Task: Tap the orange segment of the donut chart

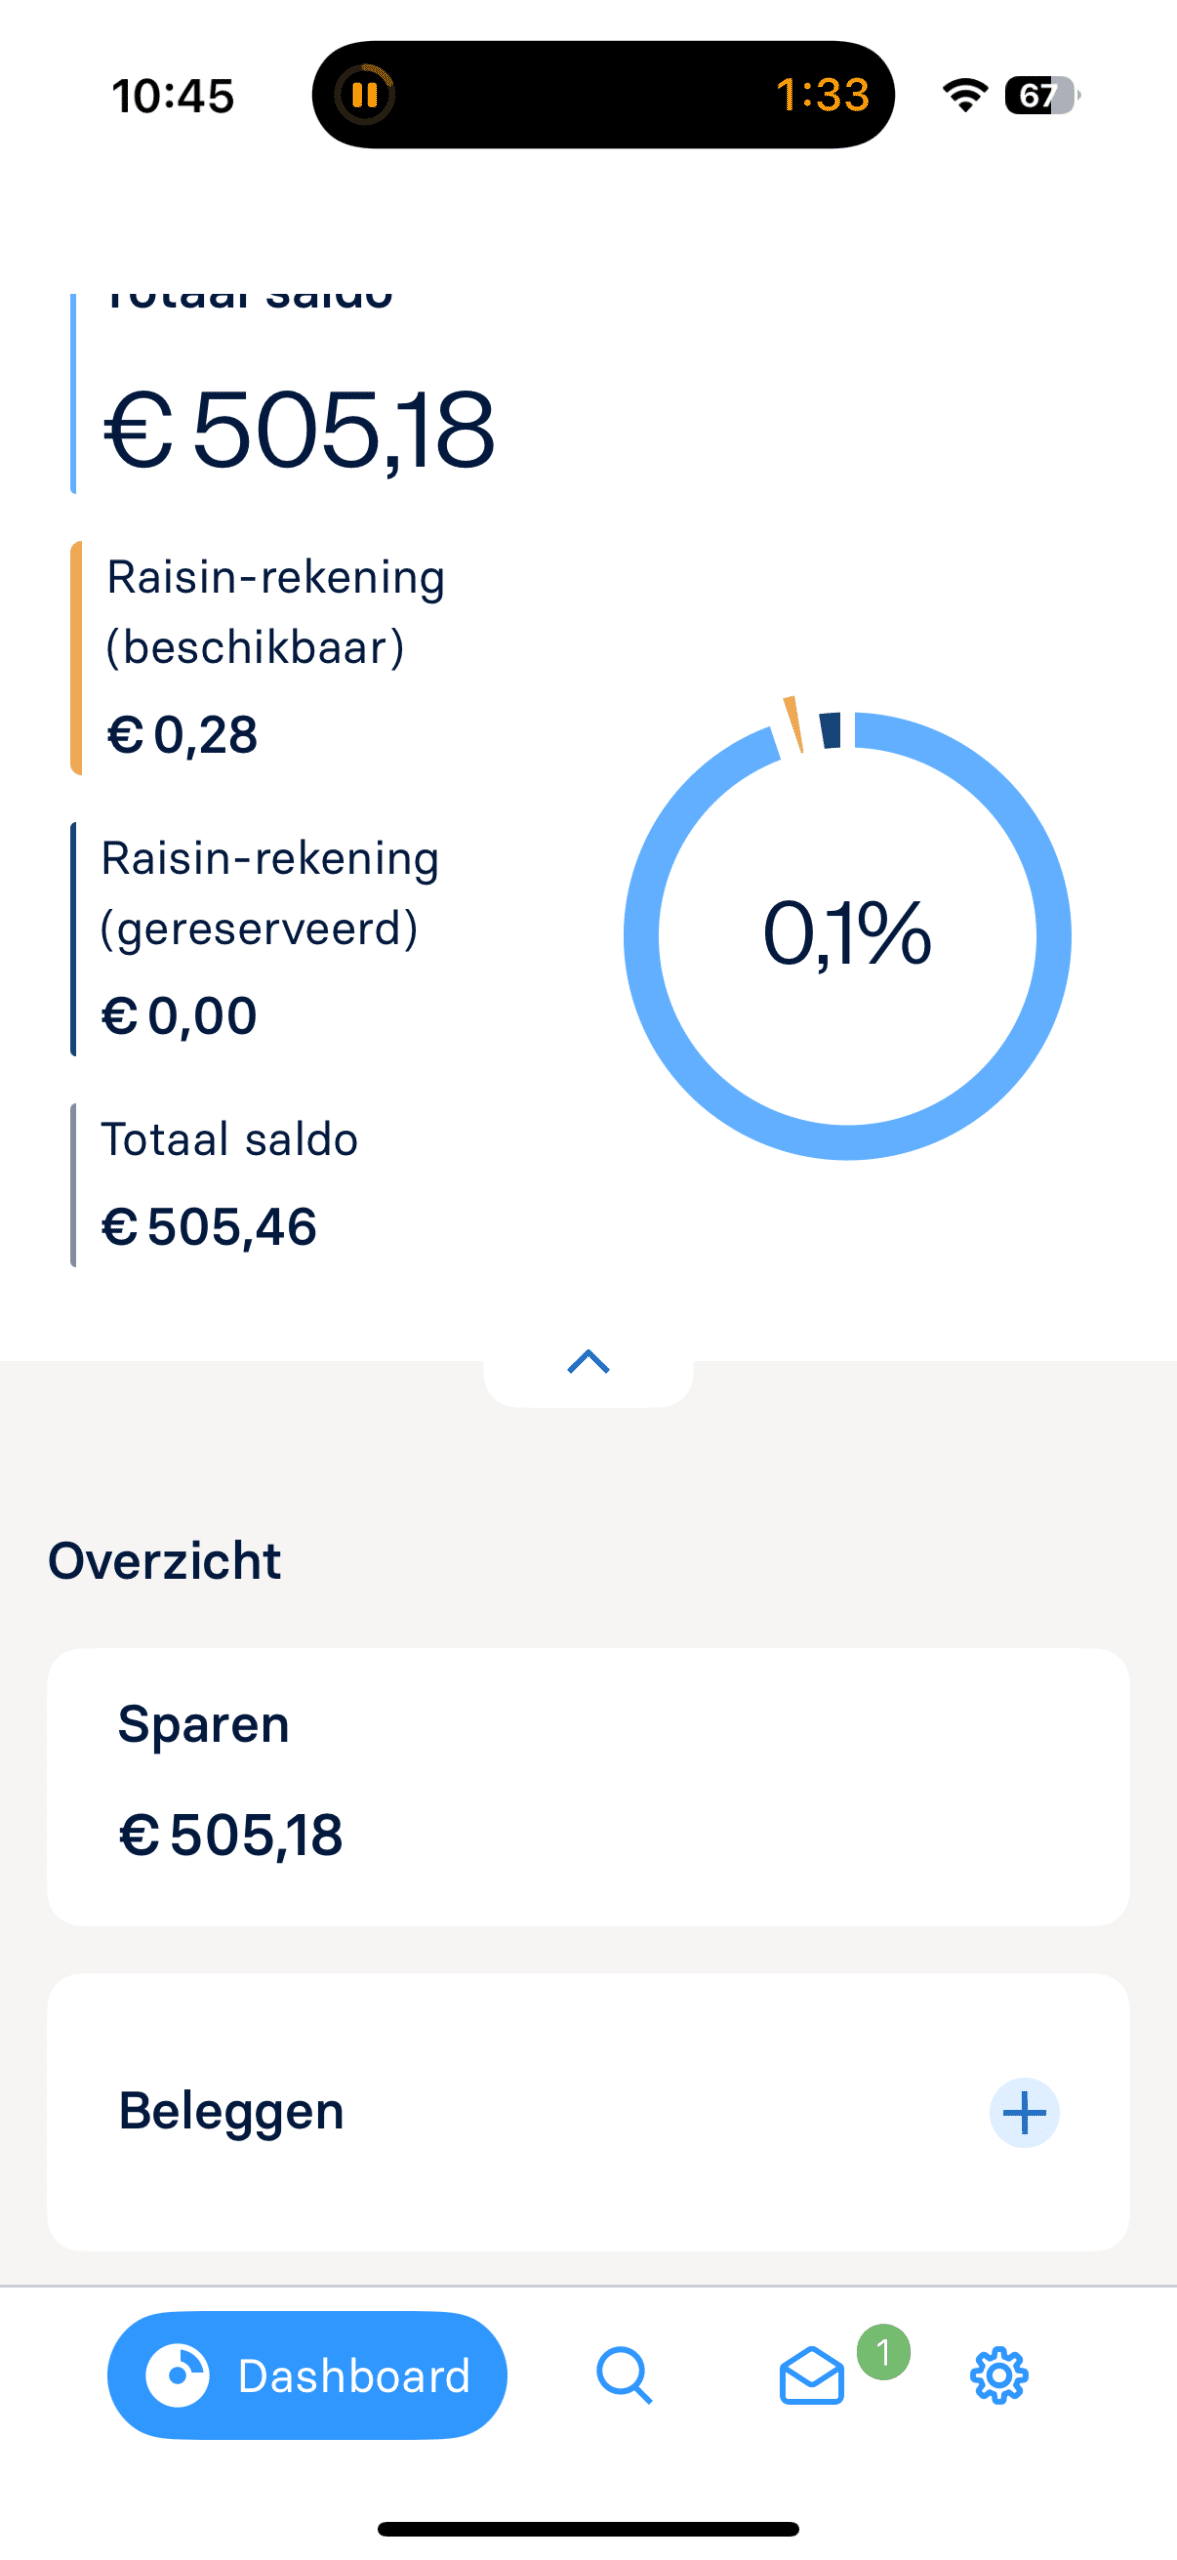Action: 794,723
